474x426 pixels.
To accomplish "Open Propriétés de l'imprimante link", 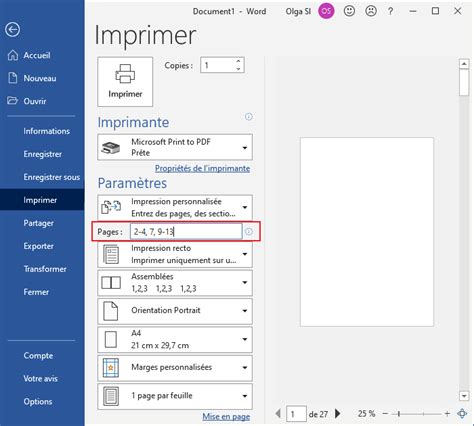I will [x=202, y=168].
